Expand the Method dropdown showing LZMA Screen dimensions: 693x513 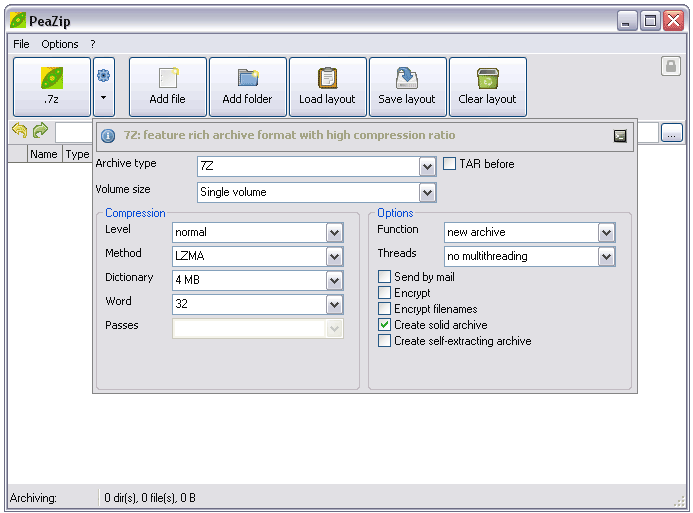point(335,256)
